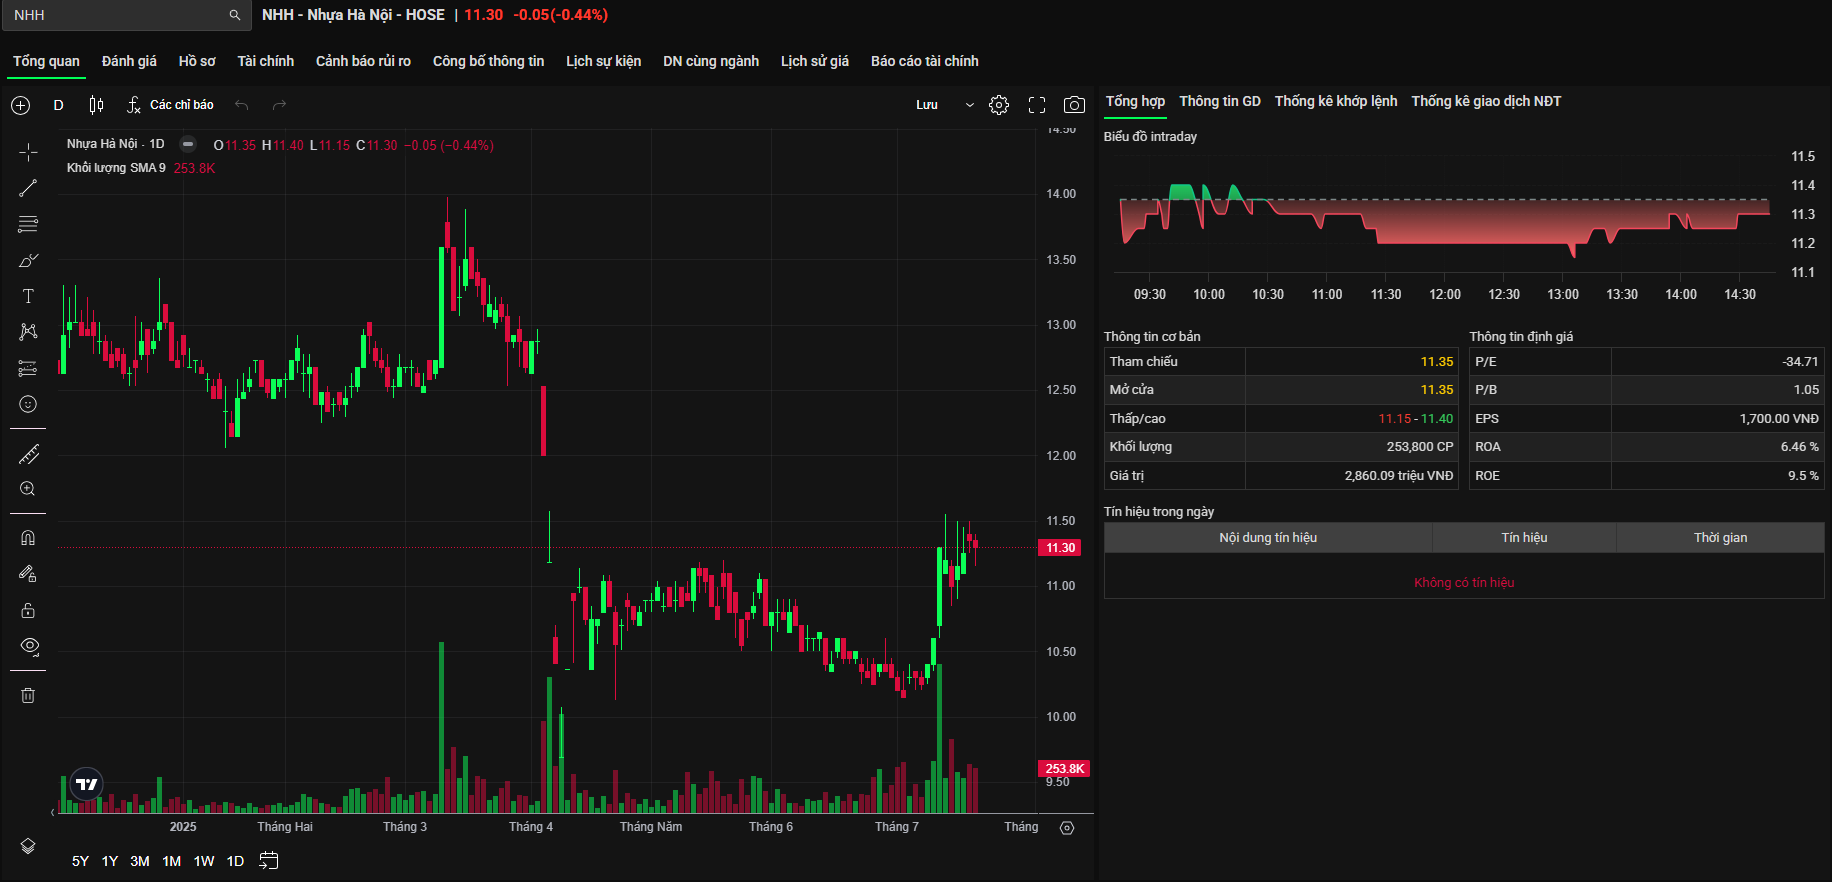Switch to the Thông tin GD tab
This screenshot has height=882, width=1832.
1219,101
